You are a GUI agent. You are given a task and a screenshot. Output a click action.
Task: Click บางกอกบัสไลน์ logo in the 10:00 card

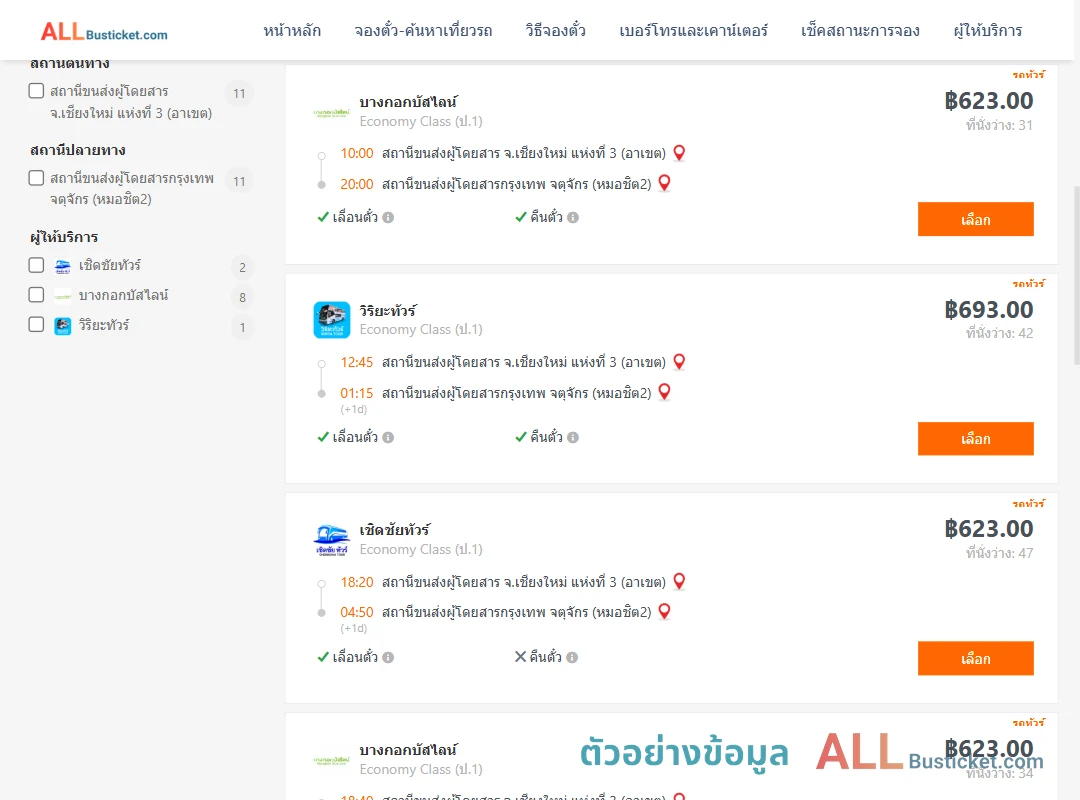click(332, 112)
